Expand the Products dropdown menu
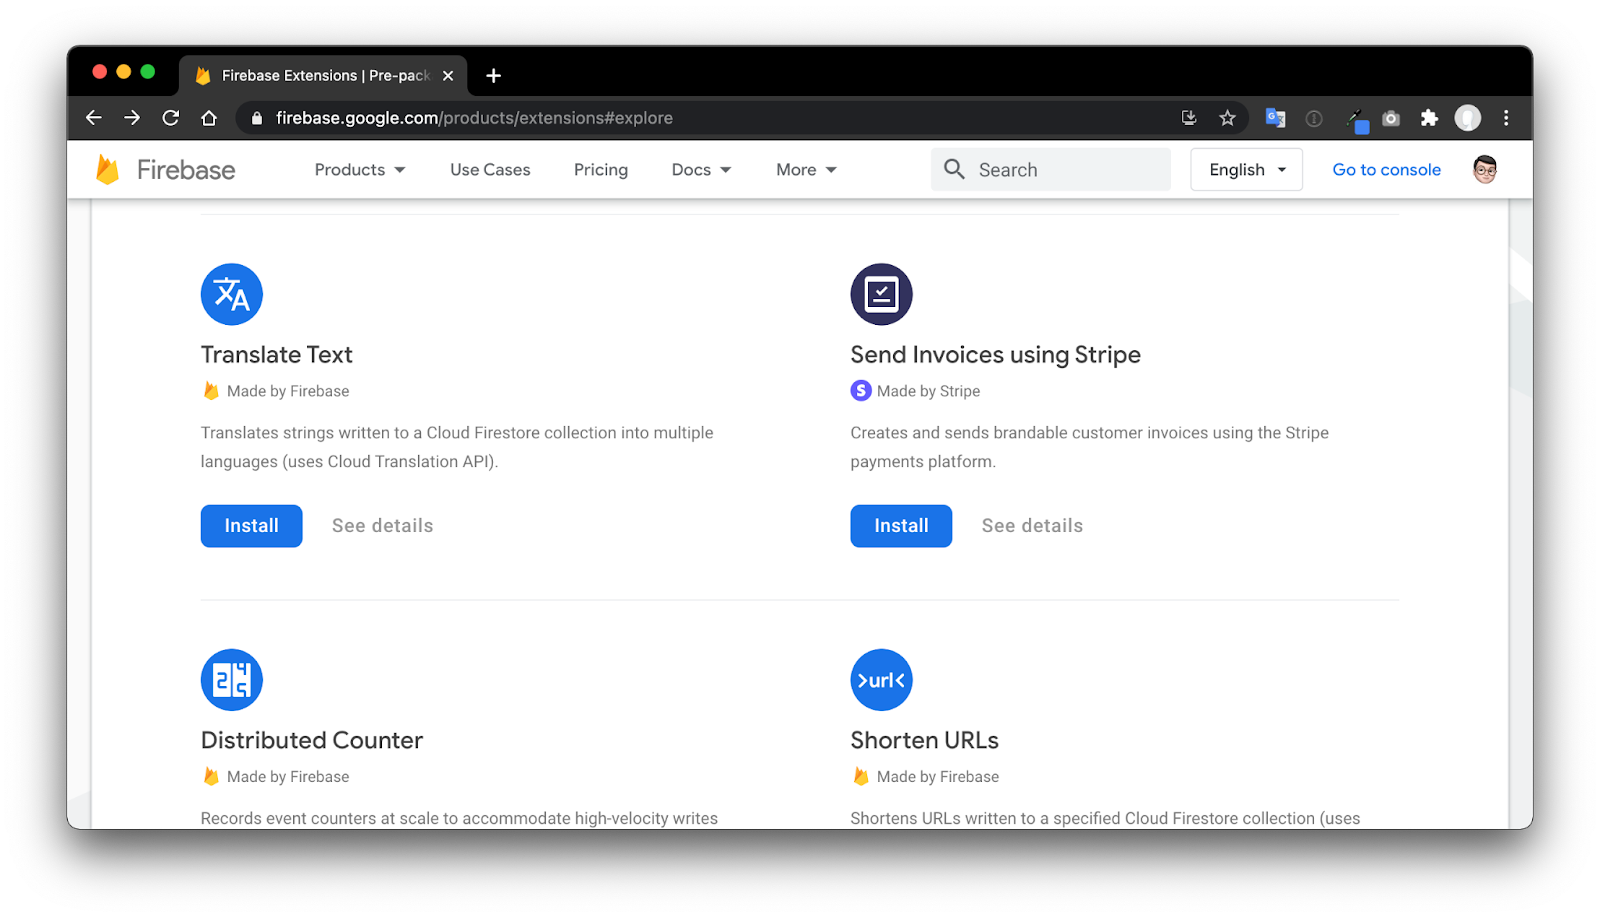Image resolution: width=1600 pixels, height=918 pixels. pos(360,169)
